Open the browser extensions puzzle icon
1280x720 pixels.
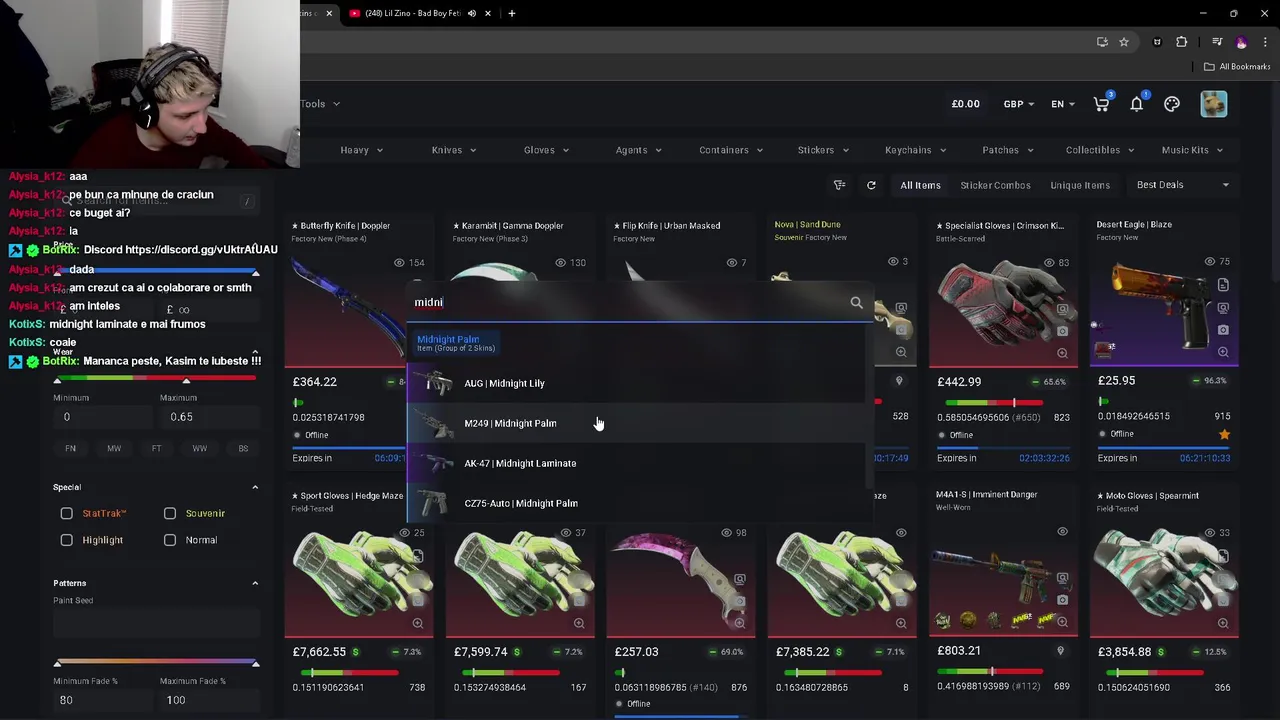pos(1182,42)
